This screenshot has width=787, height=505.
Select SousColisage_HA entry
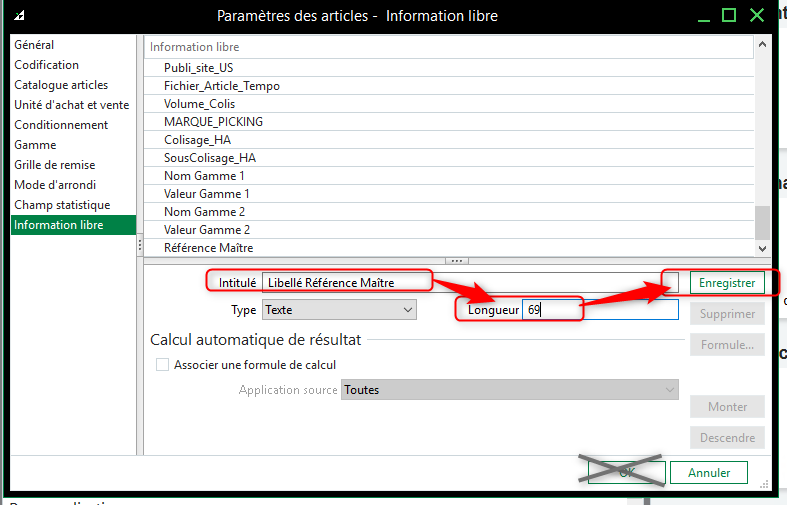click(449, 158)
